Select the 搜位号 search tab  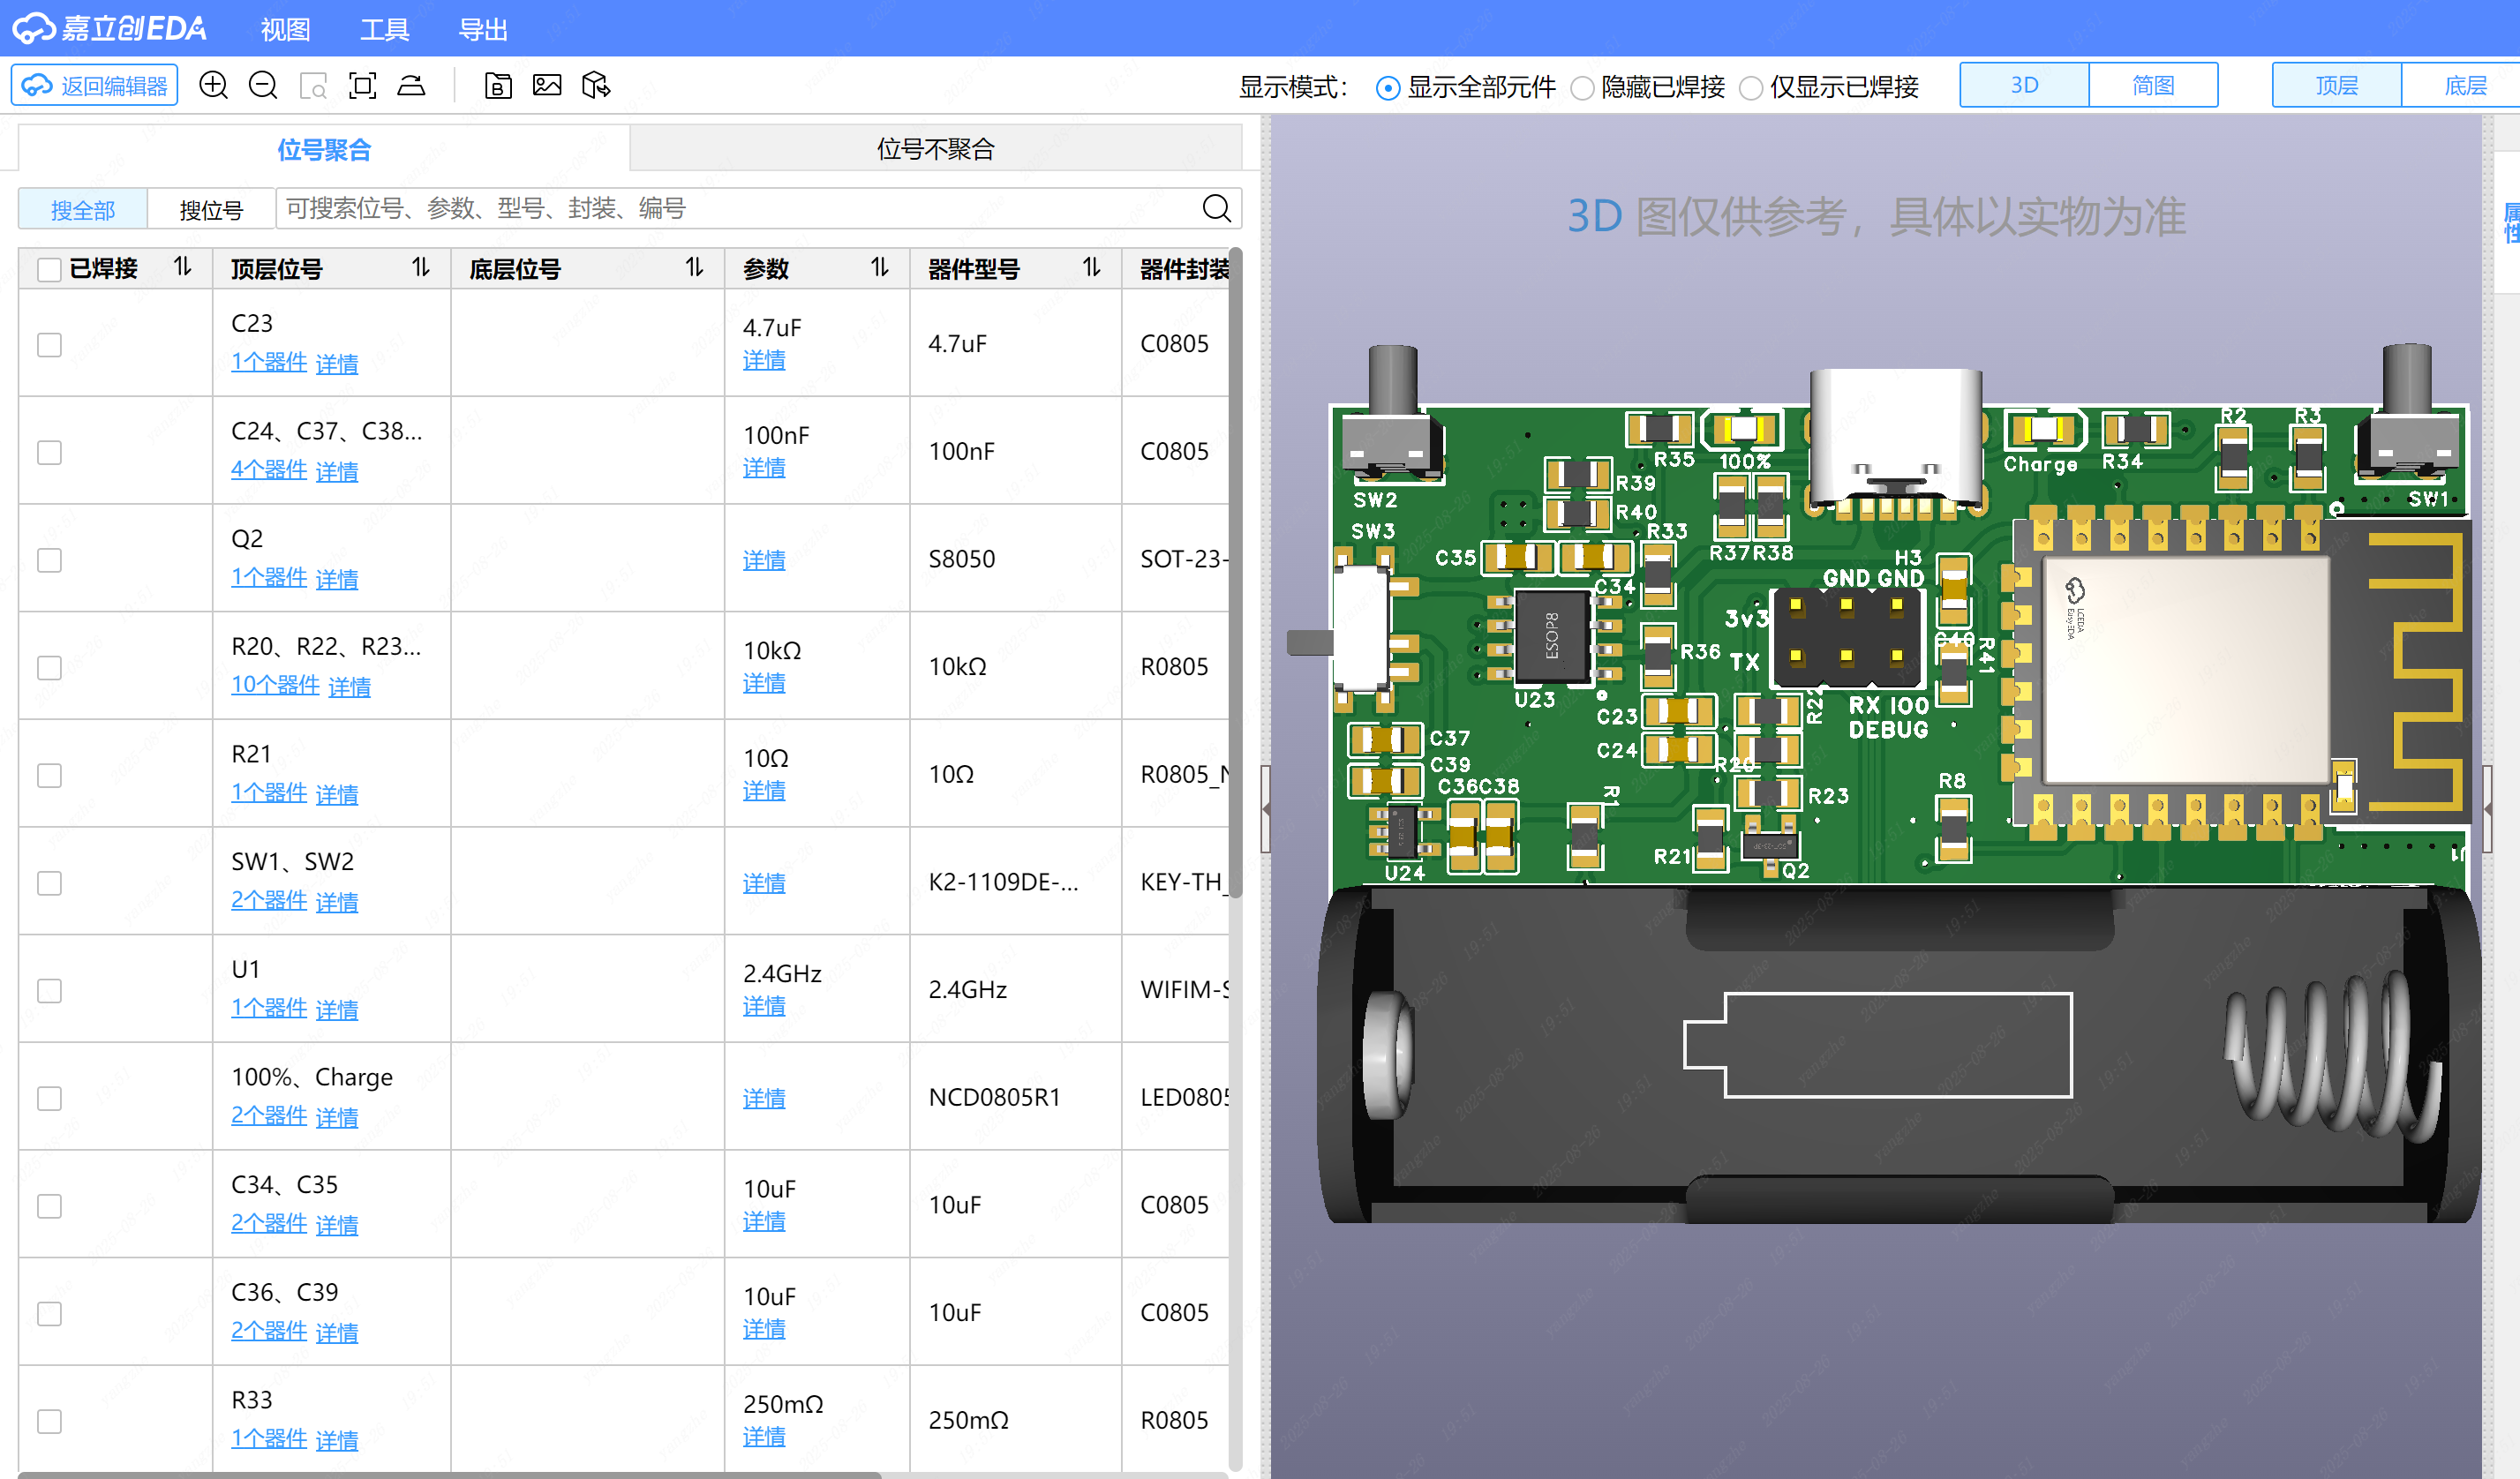pos(211,210)
